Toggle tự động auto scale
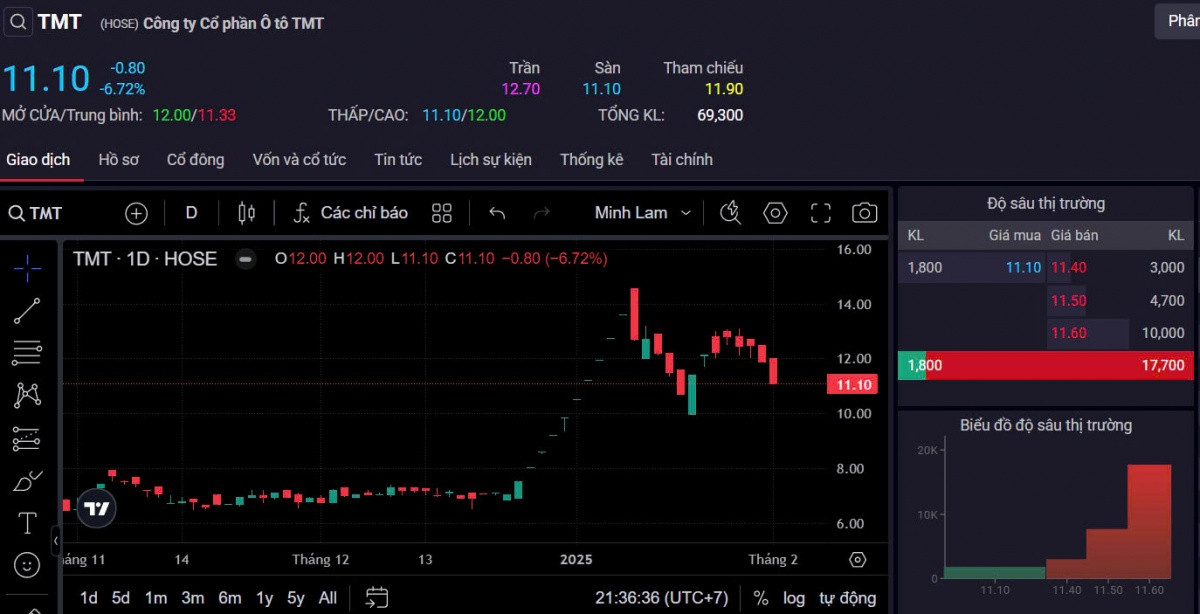 tap(848, 598)
